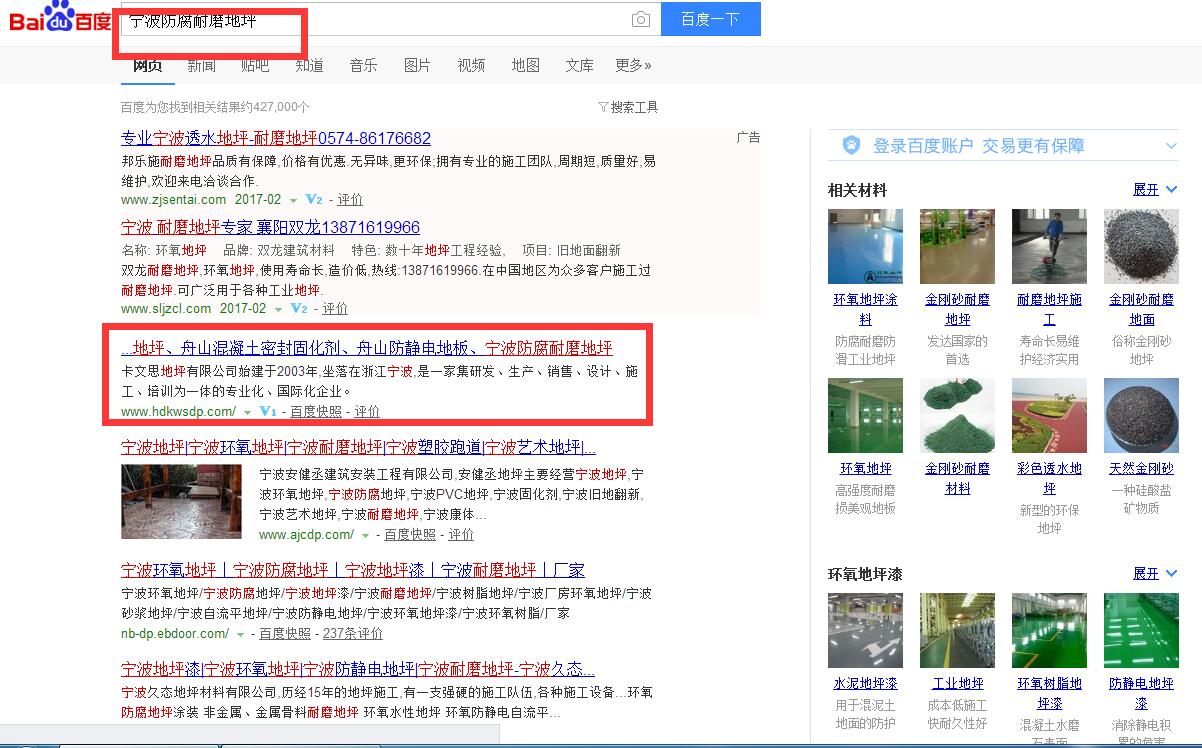Click stone floor thumbnail of ajcdp result
The height and width of the screenshot is (748, 1202).
click(181, 501)
